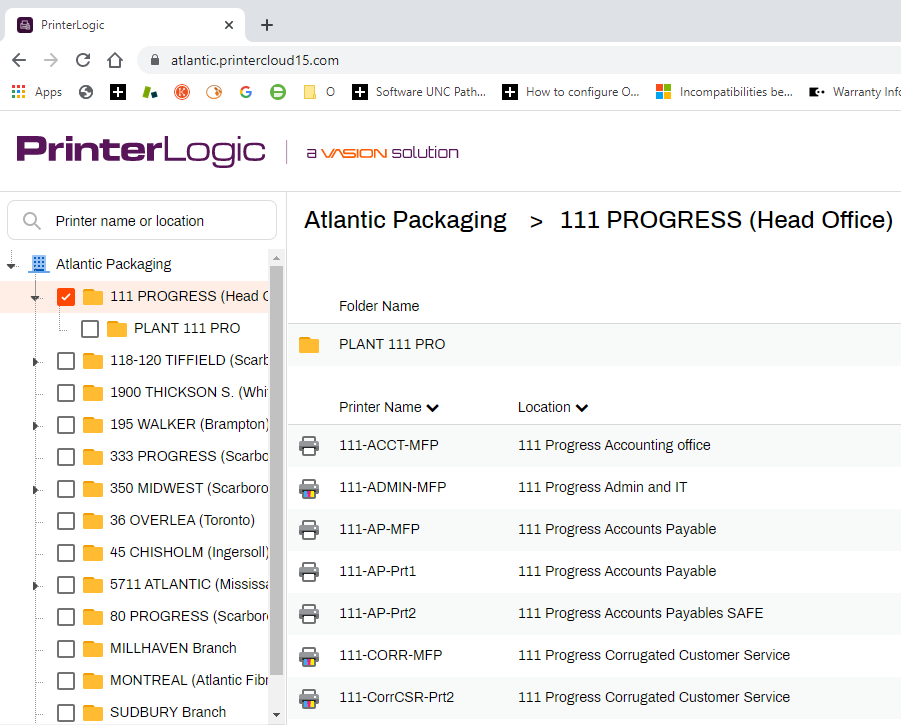901x725 pixels.
Task: Click the reload page icon
Action: 83,59
